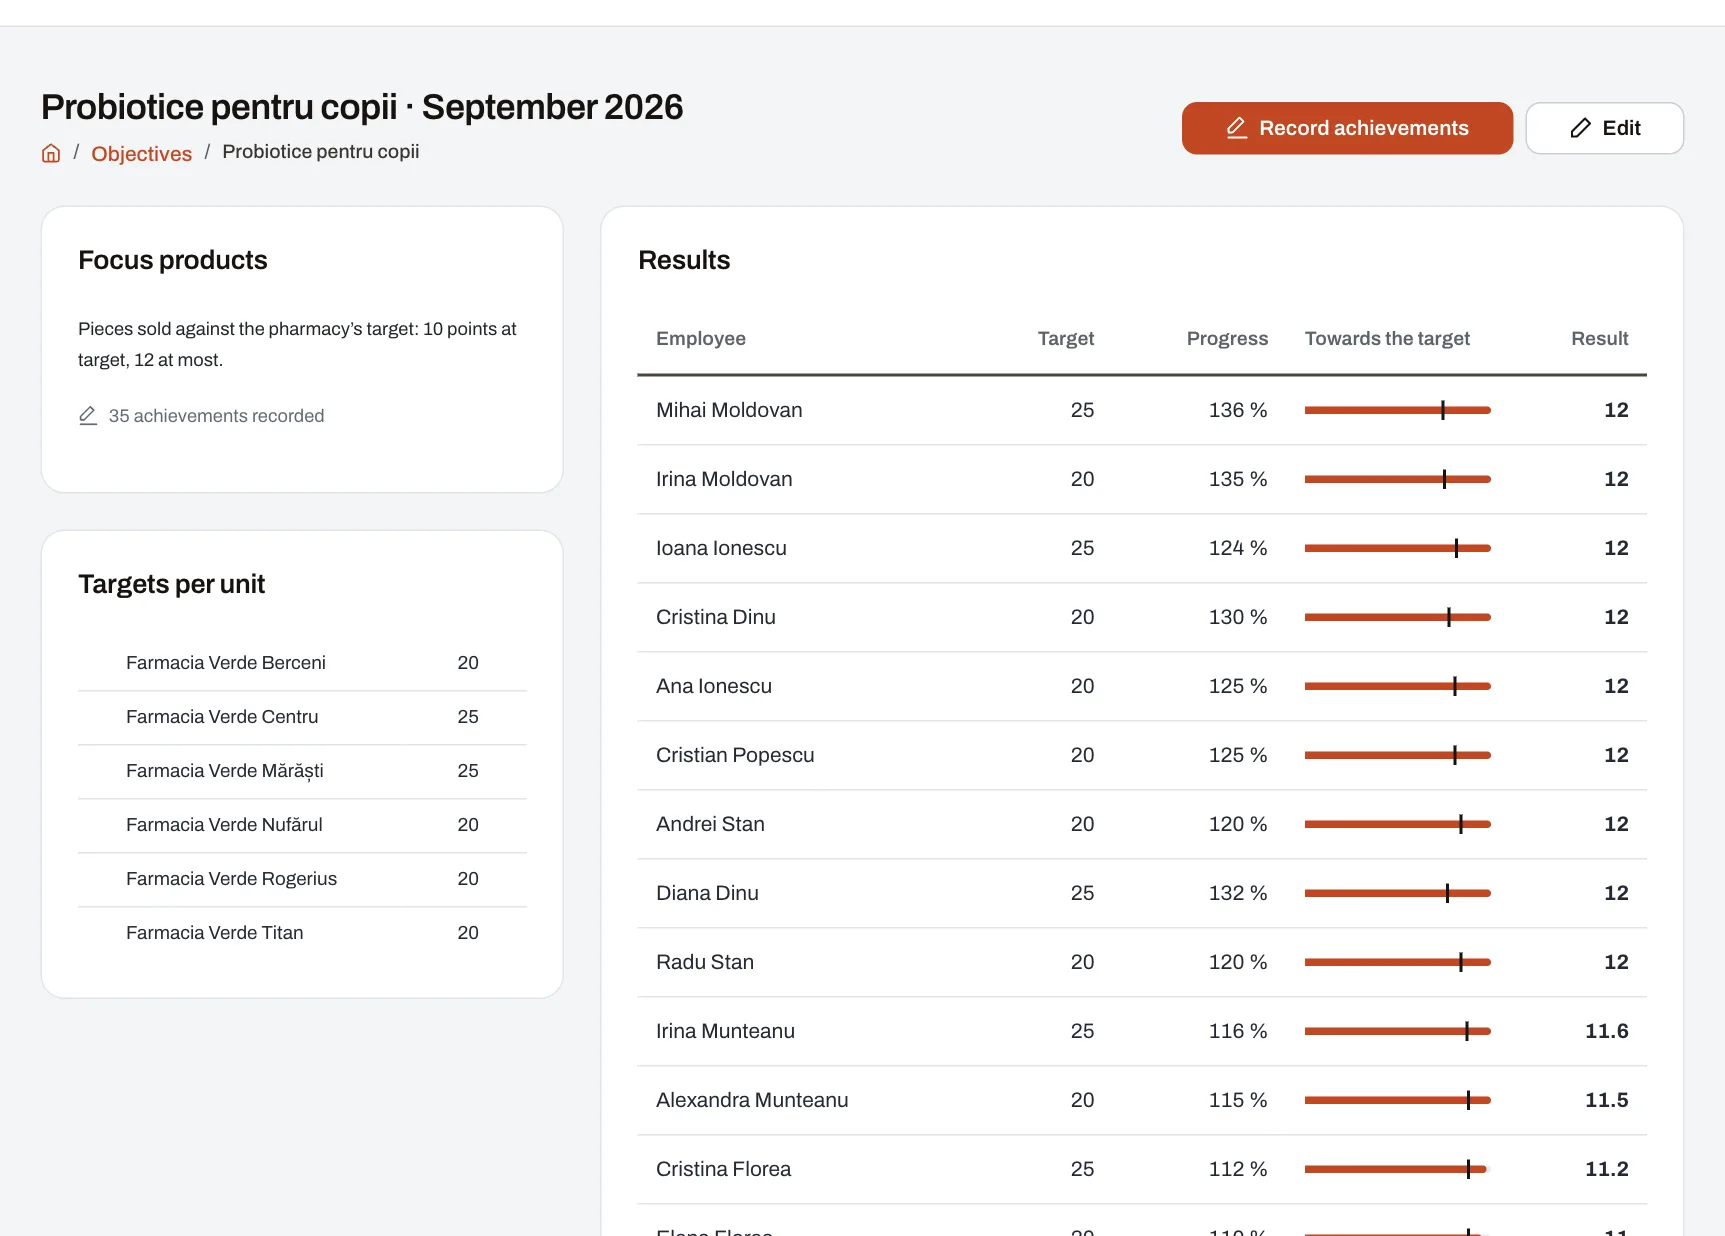This screenshot has height=1236, width=1725.
Task: Click the 132 % progress value
Action: click(x=1238, y=893)
